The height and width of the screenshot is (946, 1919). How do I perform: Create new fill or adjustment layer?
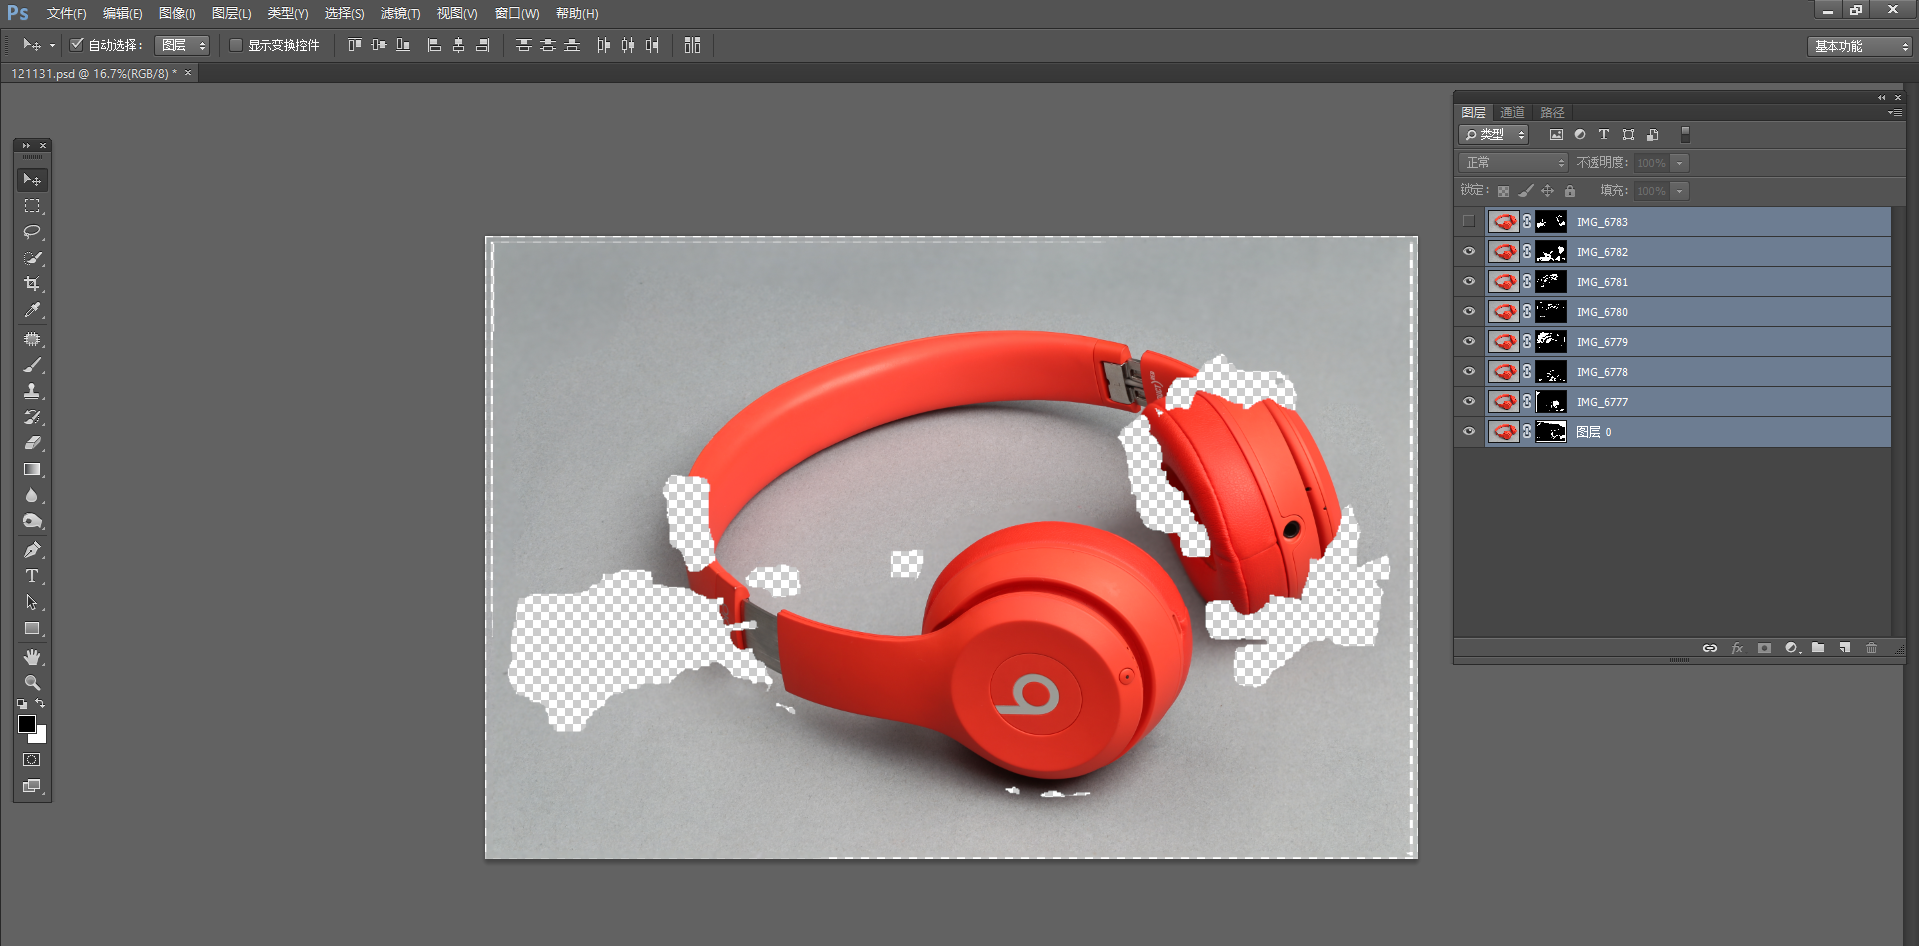pyautogui.click(x=1792, y=648)
